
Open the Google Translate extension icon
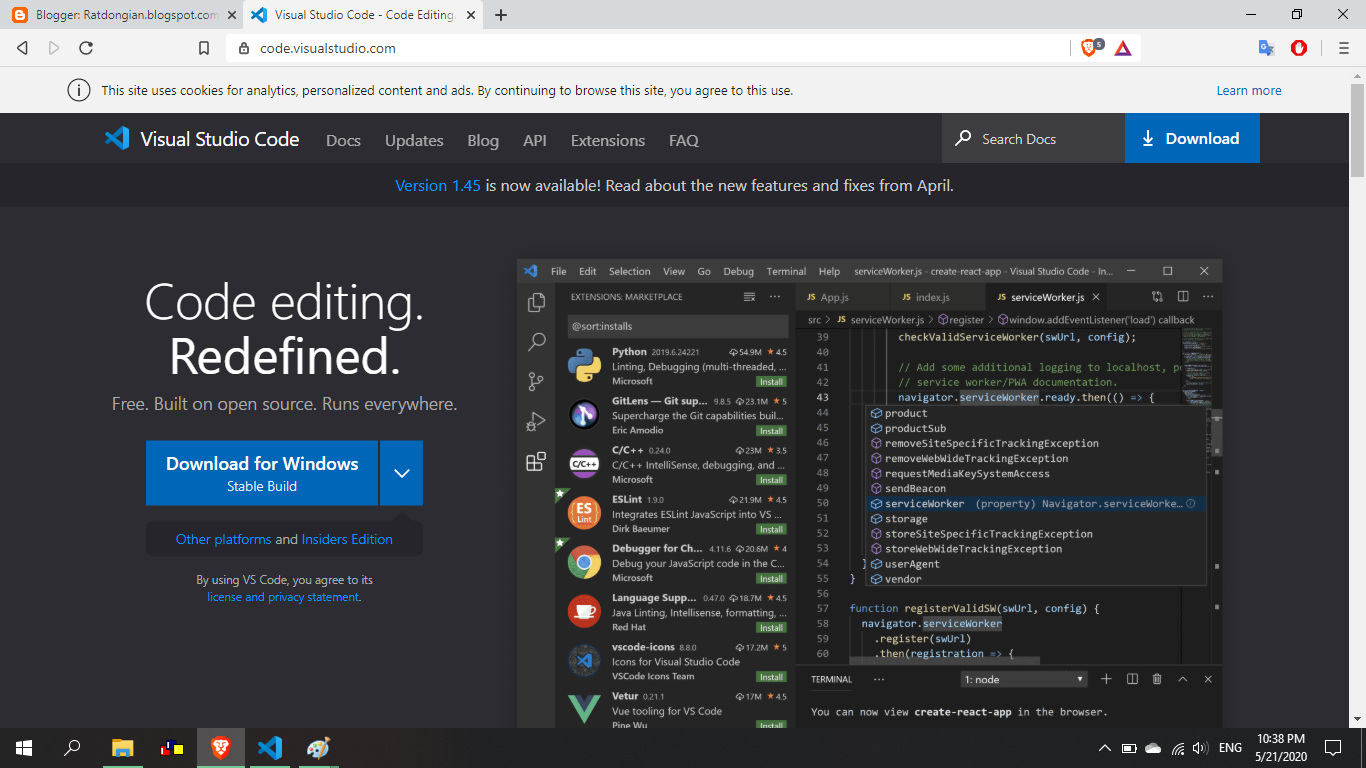(x=1266, y=48)
